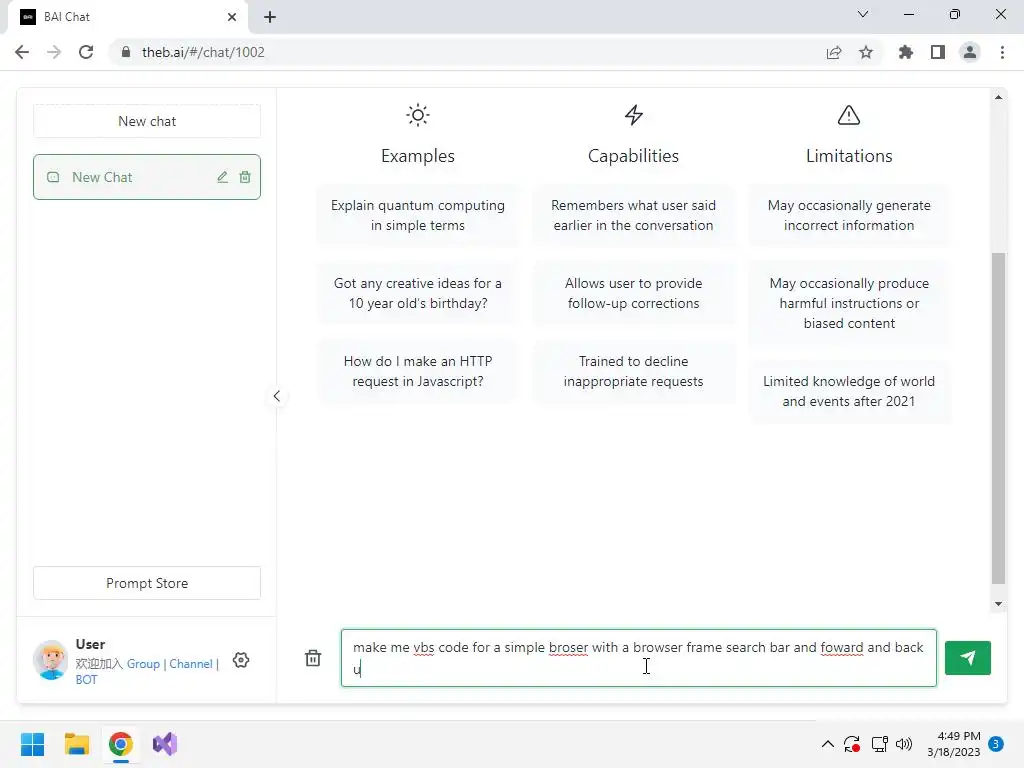Click the Examples sun icon
1024x768 pixels.
tap(418, 116)
